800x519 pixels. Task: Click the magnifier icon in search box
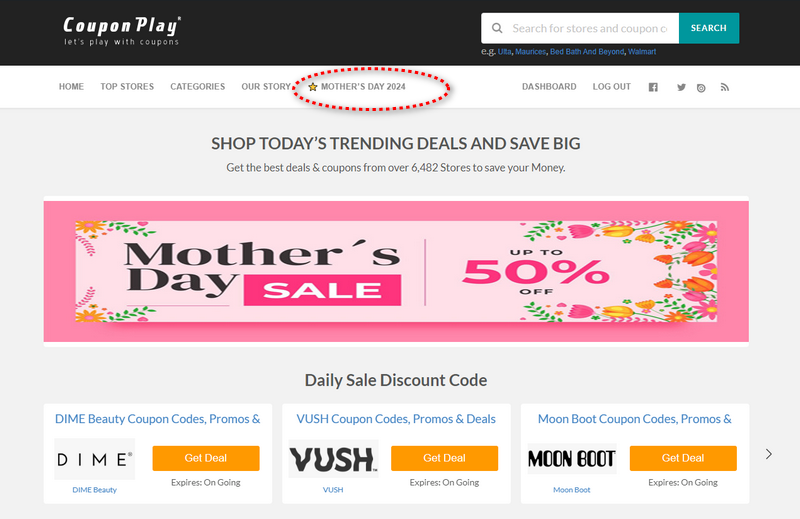click(497, 28)
